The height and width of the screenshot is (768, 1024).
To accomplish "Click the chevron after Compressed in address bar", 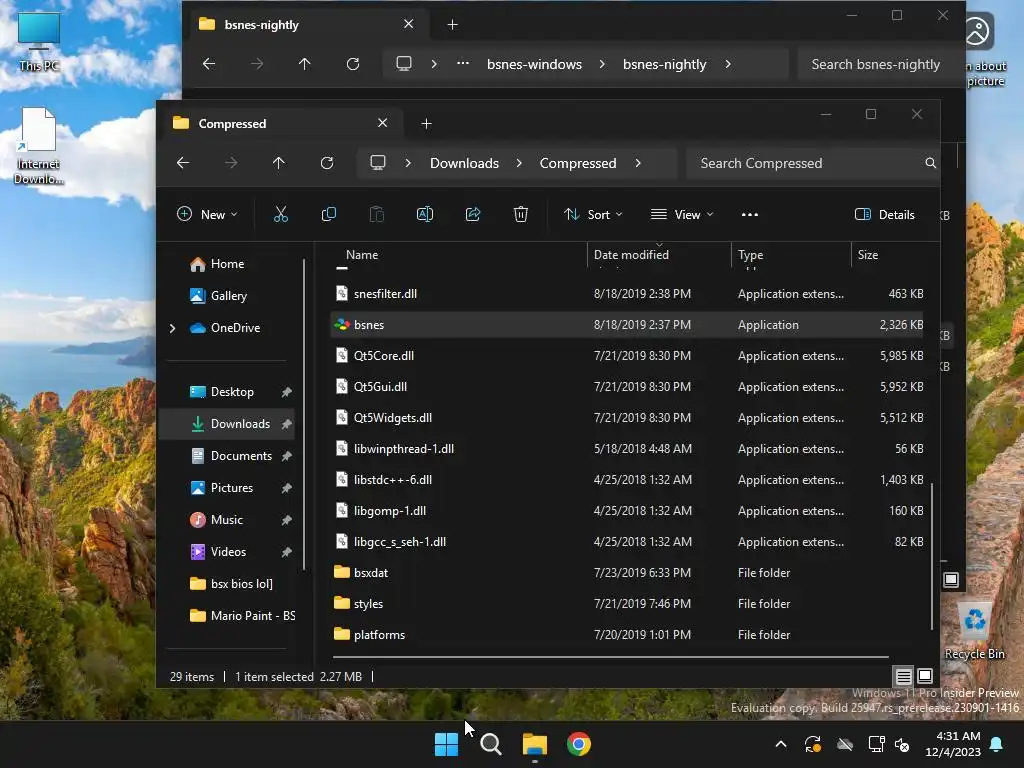I will pyautogui.click(x=638, y=163).
